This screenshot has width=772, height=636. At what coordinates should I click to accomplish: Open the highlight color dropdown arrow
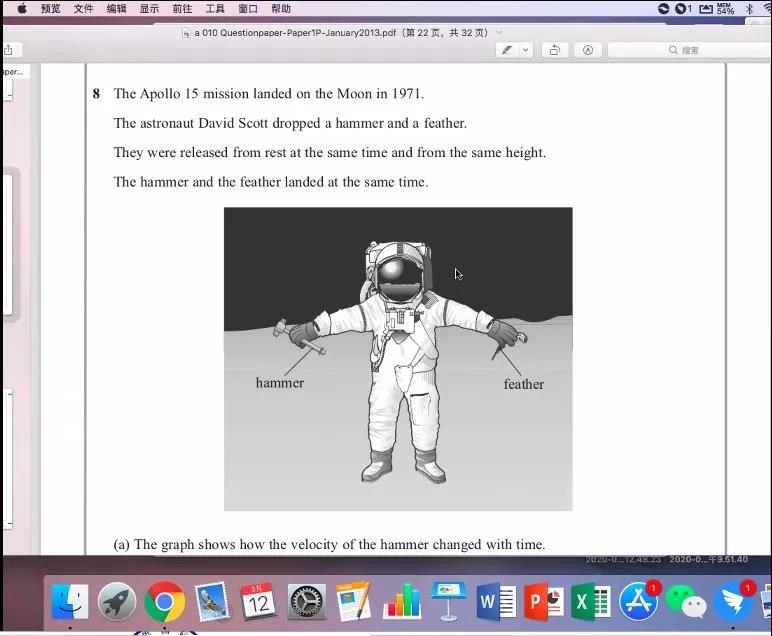tap(526, 50)
